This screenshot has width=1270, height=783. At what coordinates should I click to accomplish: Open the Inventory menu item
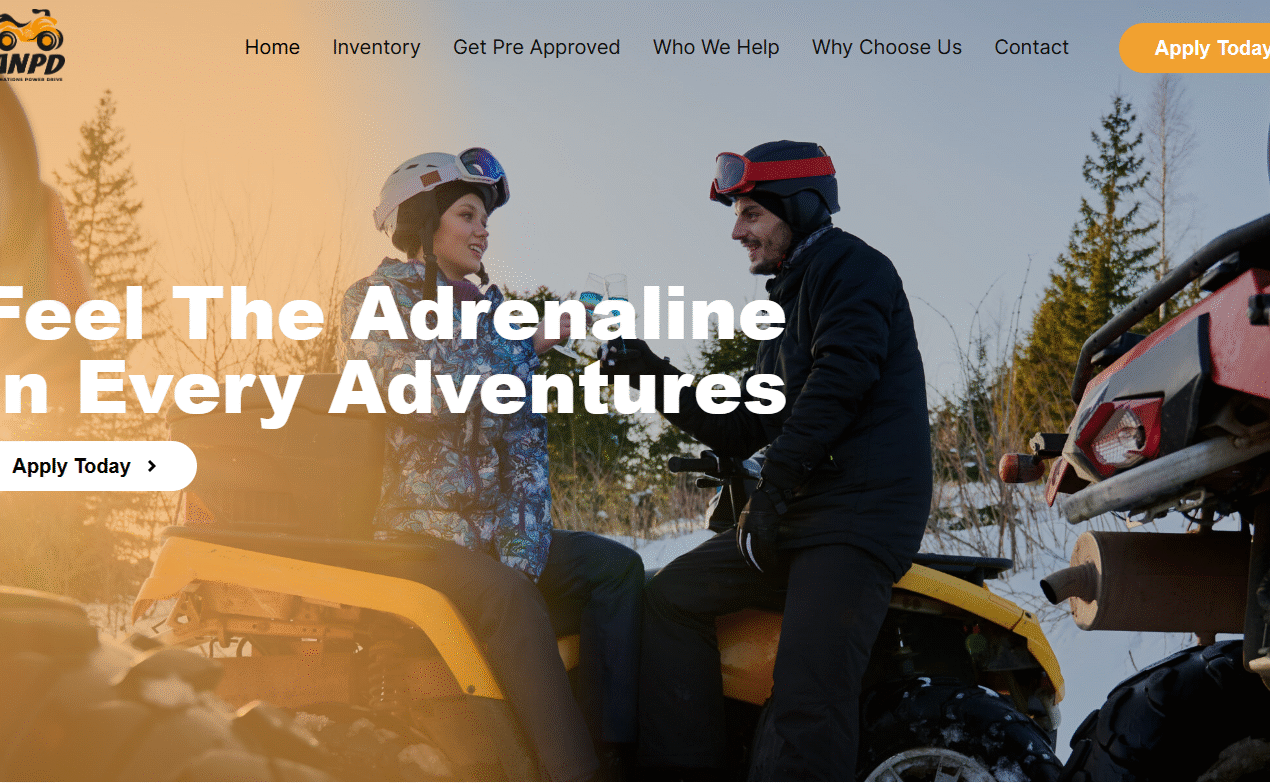tap(376, 47)
